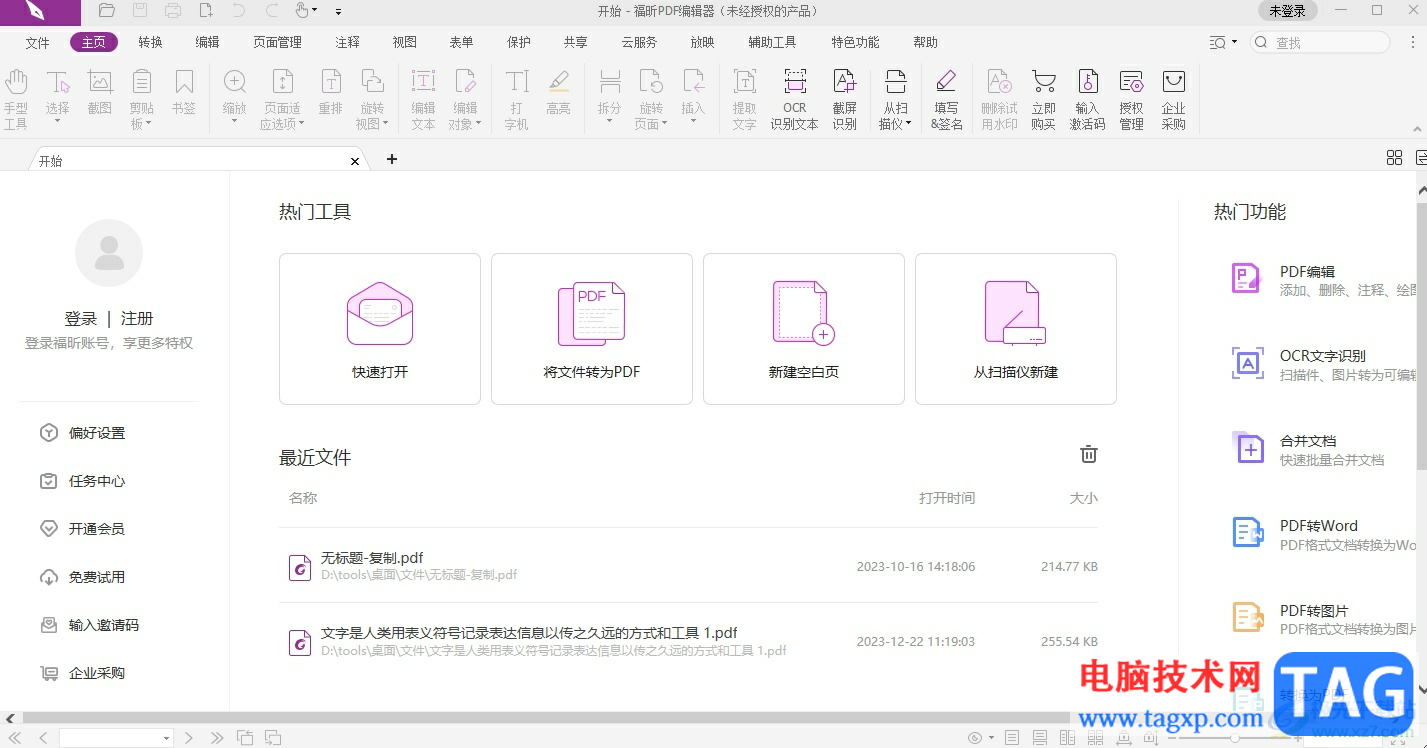The width and height of the screenshot is (1427, 748).
Task: Switch to thumbnail grid view icon
Action: pyautogui.click(x=1394, y=158)
